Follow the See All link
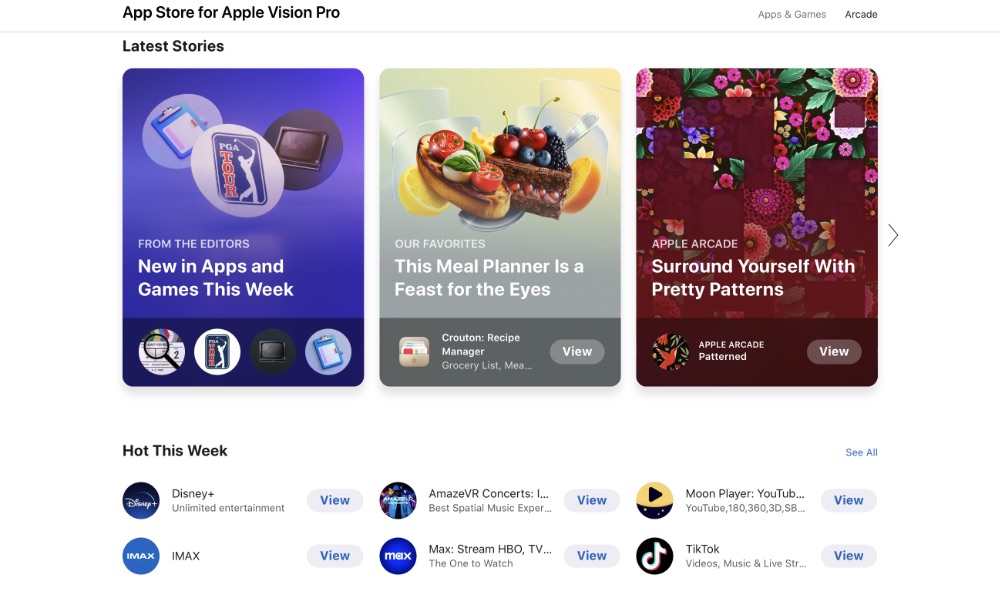The height and width of the screenshot is (600, 1000). point(861,452)
